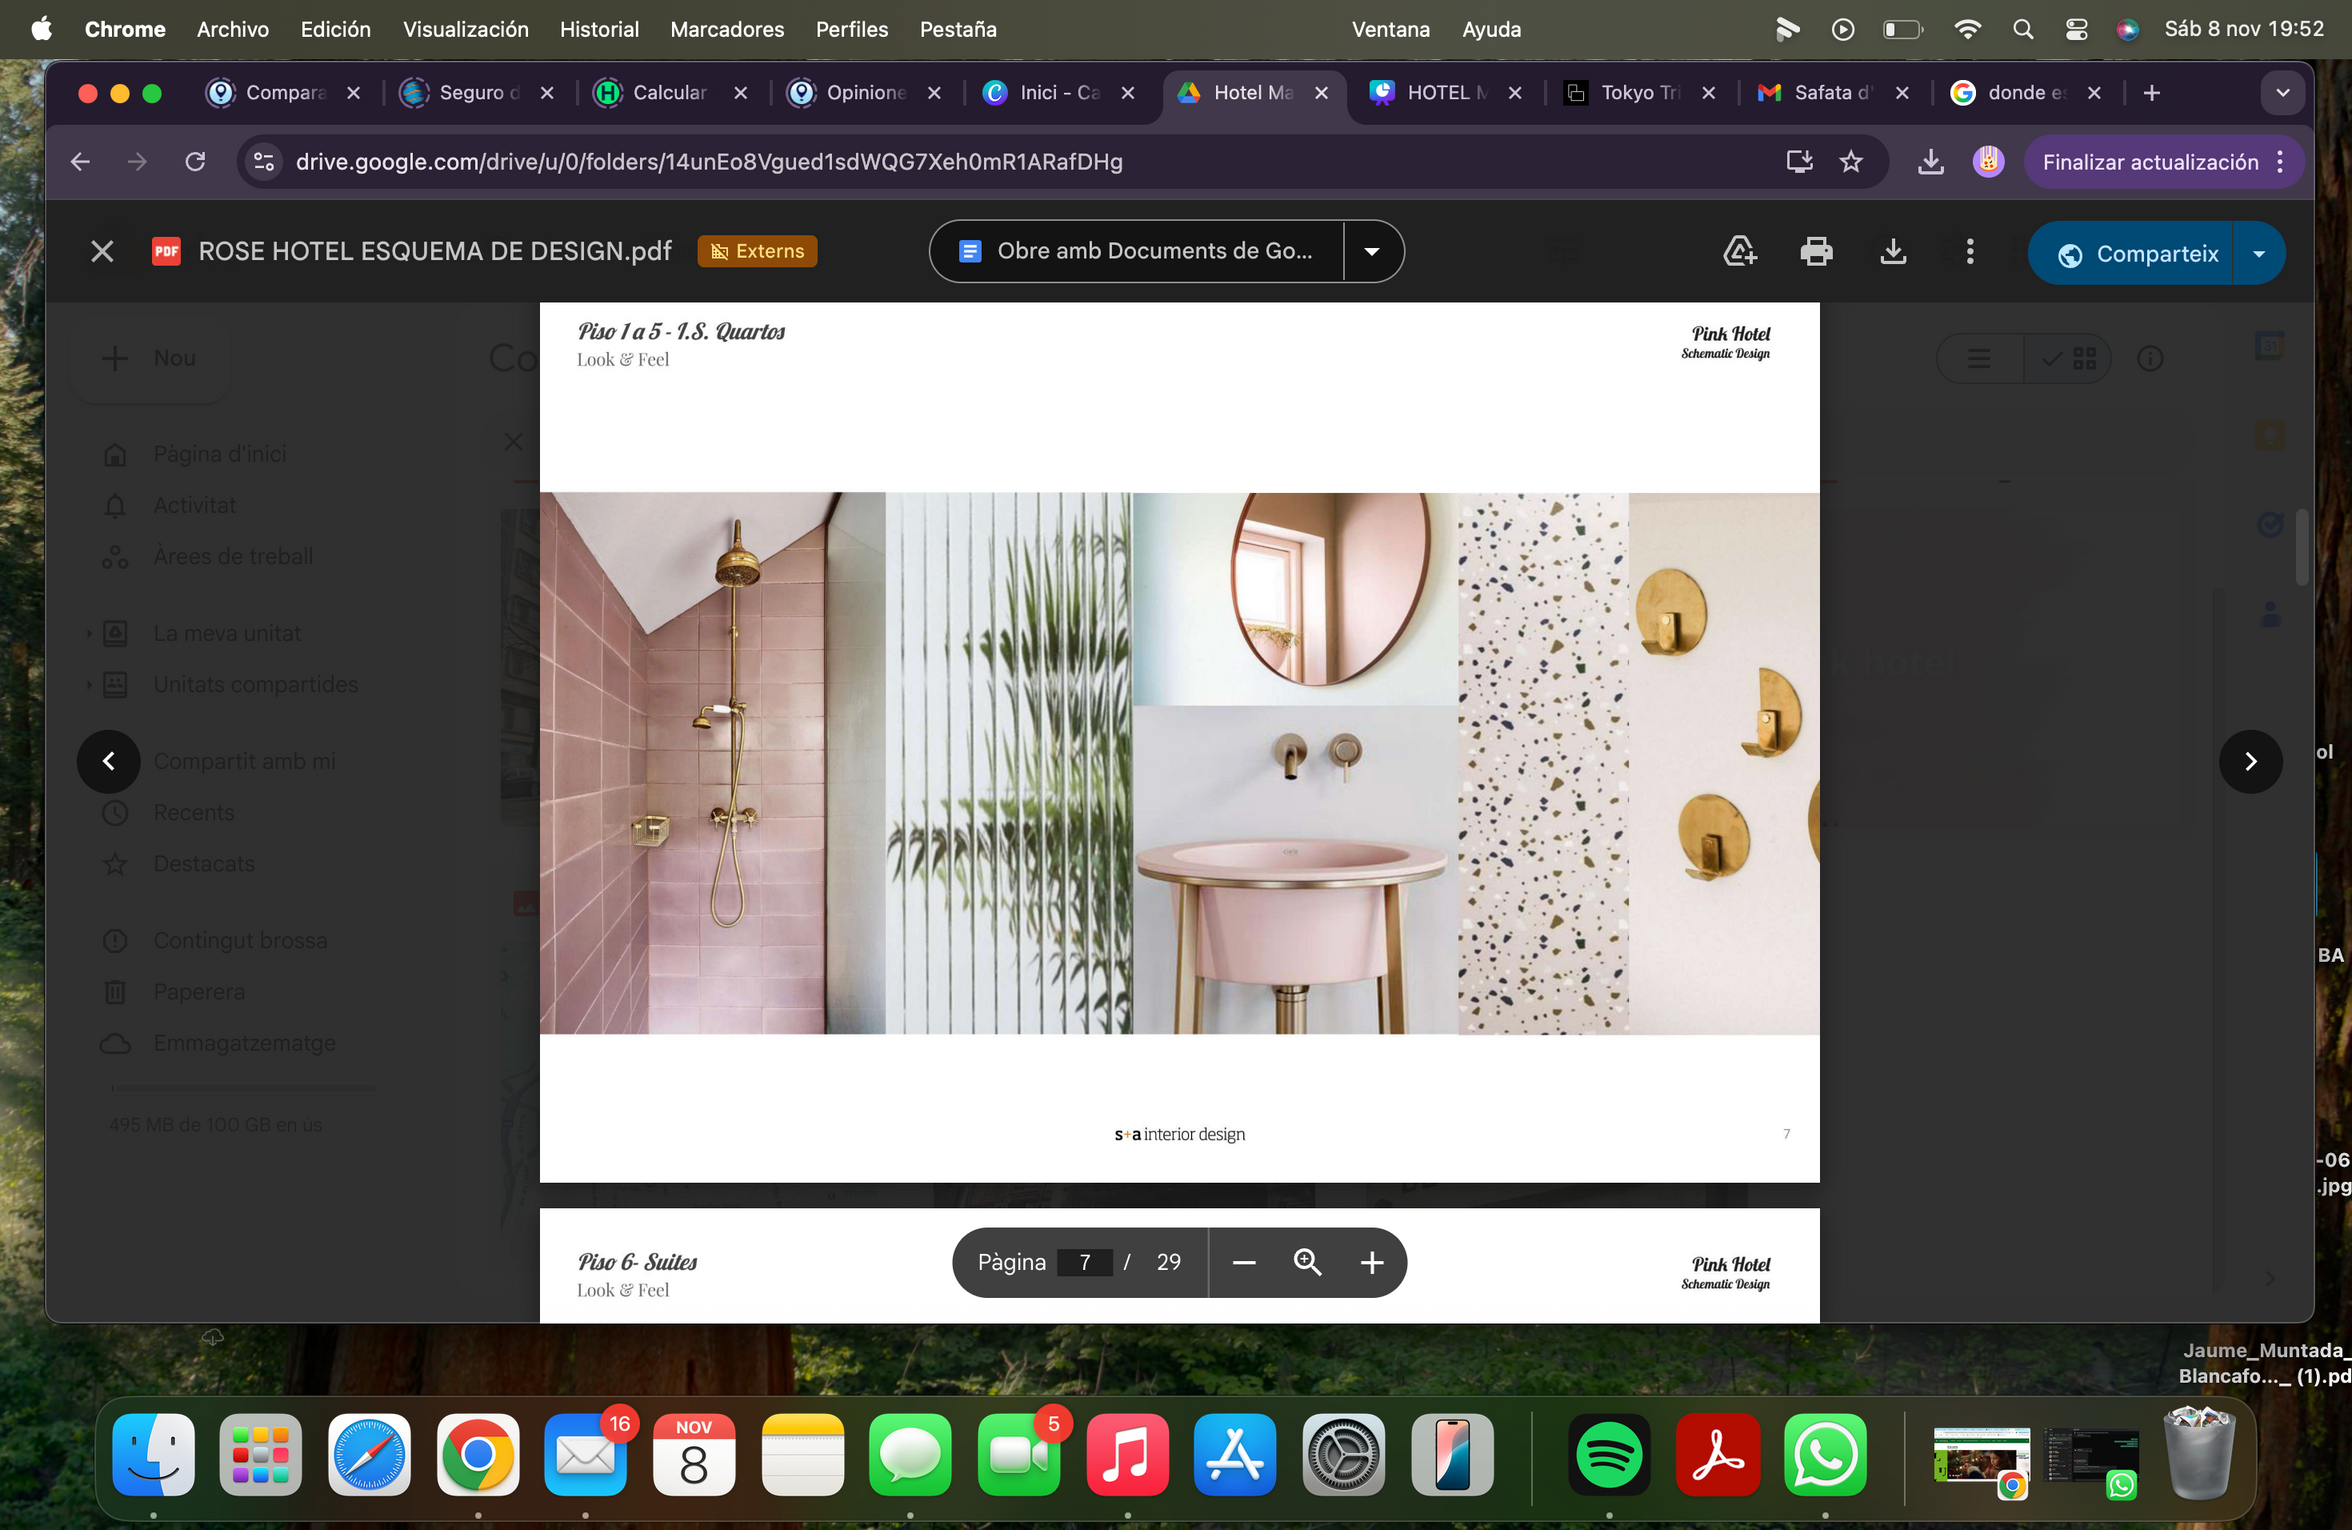Zoom out with the minus icon
2352x1530 pixels.
pyautogui.click(x=1243, y=1263)
